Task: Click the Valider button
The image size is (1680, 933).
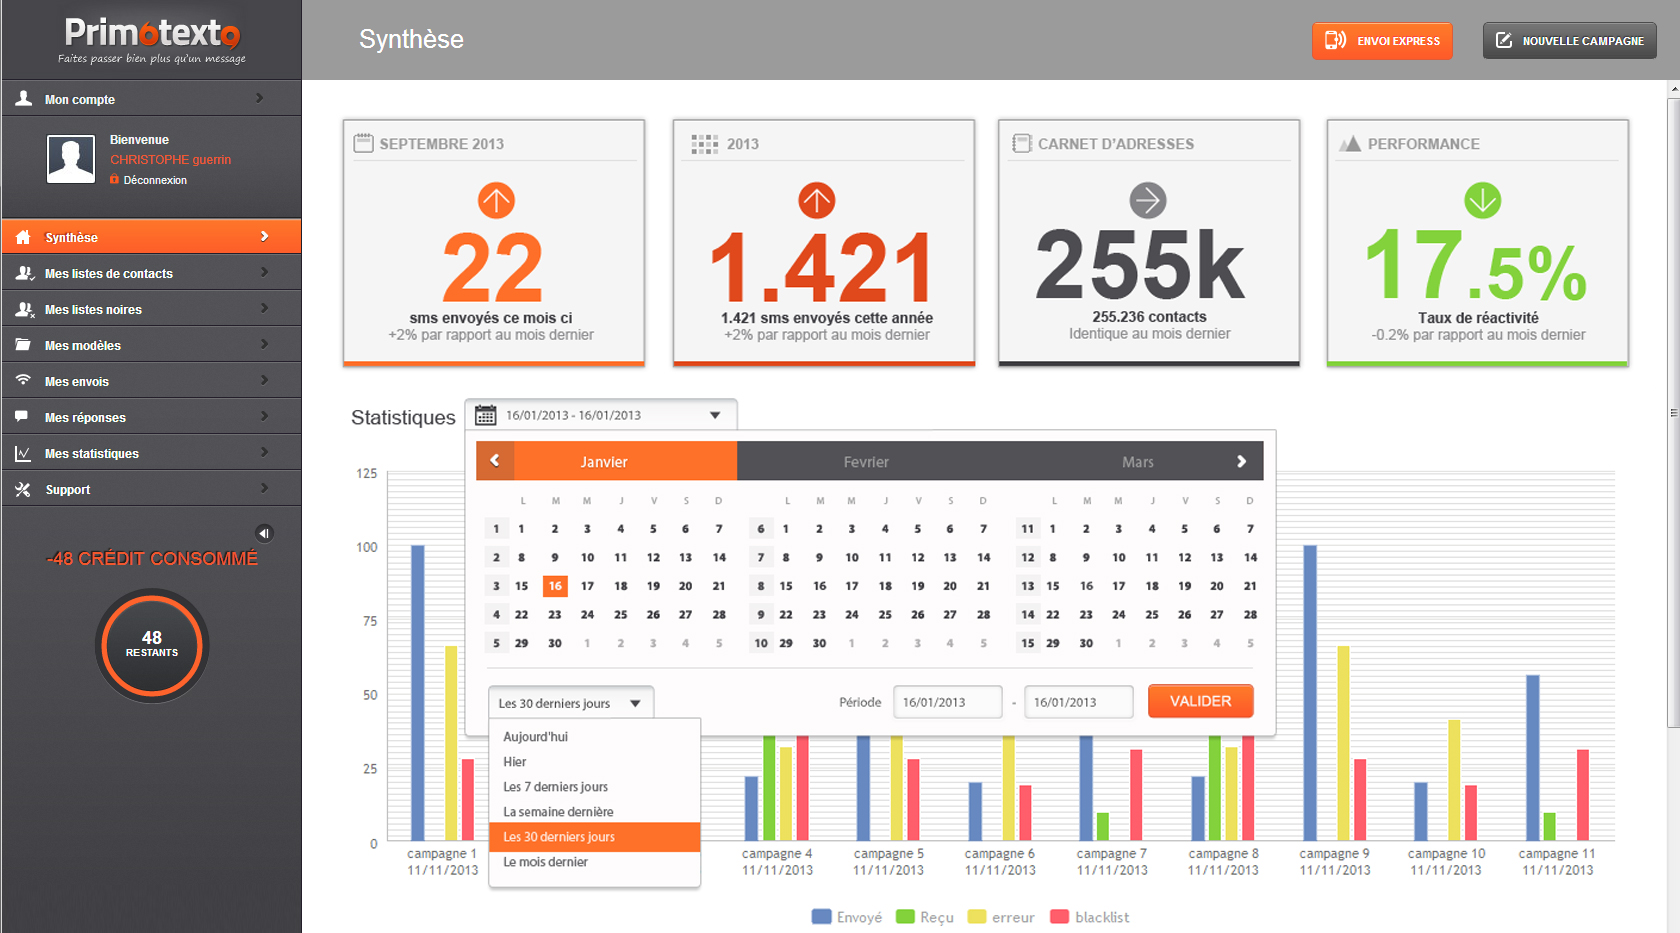Action: [x=1200, y=701]
